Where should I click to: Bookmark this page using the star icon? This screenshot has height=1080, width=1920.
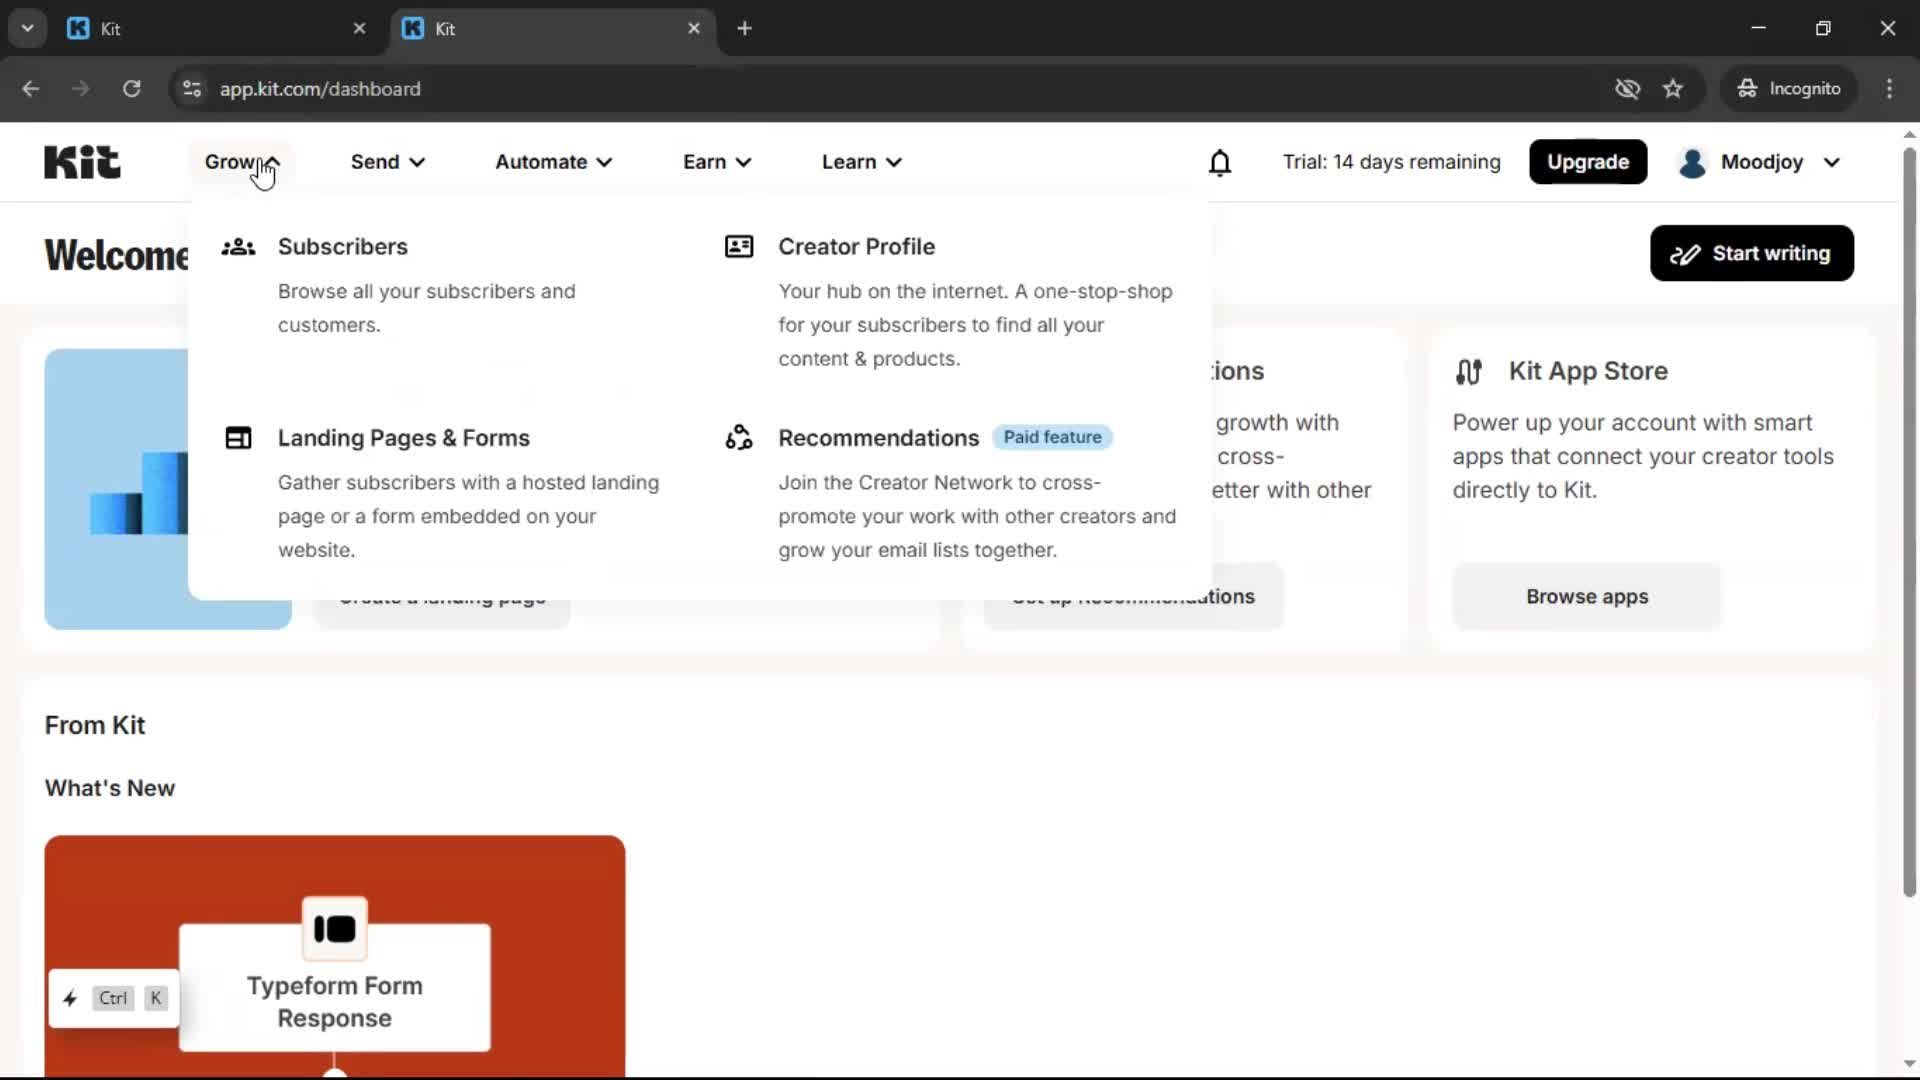point(1673,88)
